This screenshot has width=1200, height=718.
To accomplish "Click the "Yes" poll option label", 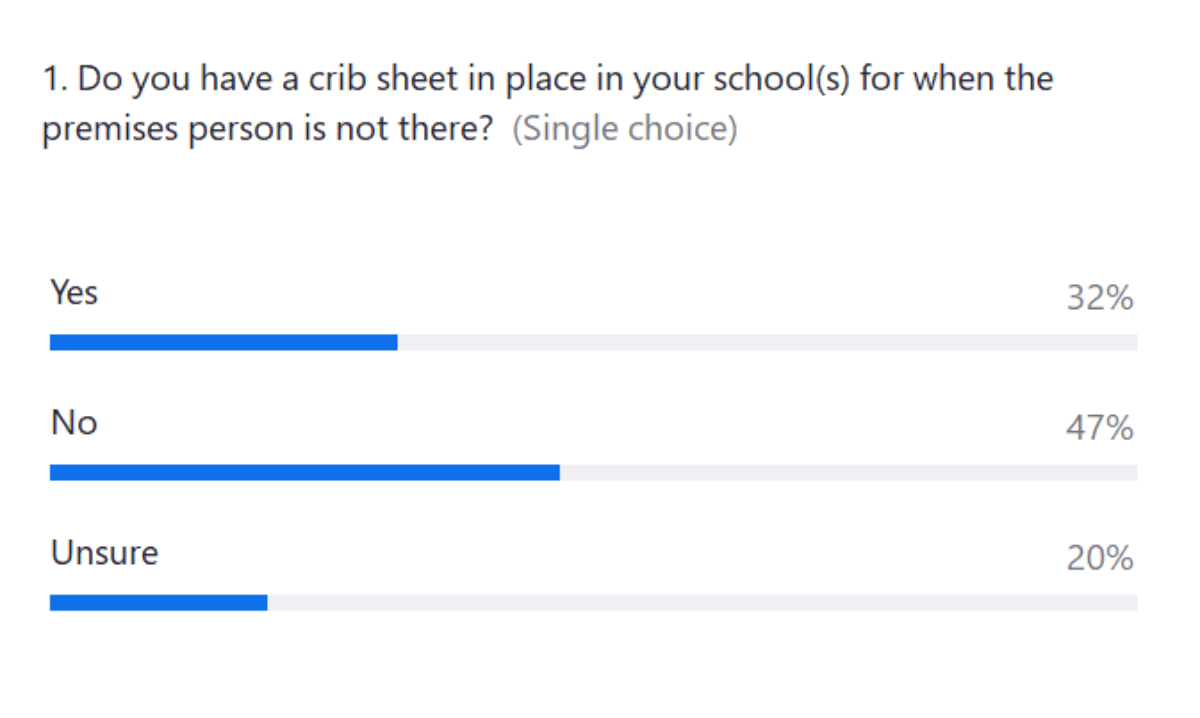I will click(x=74, y=293).
